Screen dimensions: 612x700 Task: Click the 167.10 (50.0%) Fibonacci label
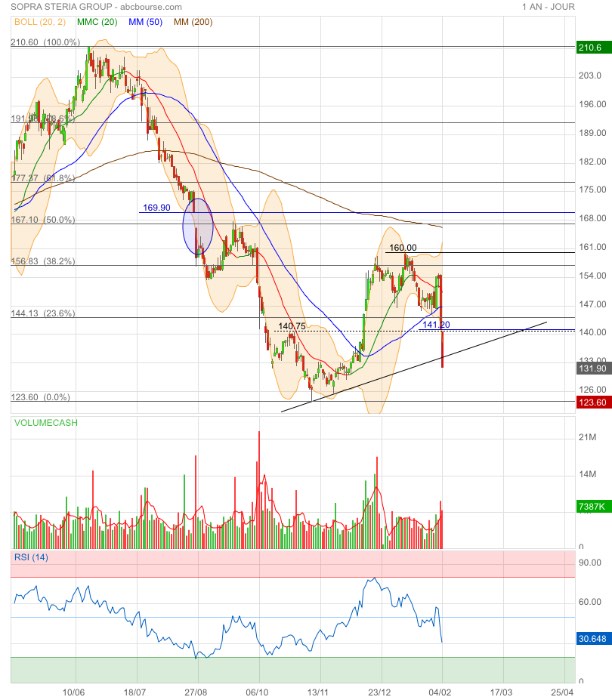coord(43,220)
